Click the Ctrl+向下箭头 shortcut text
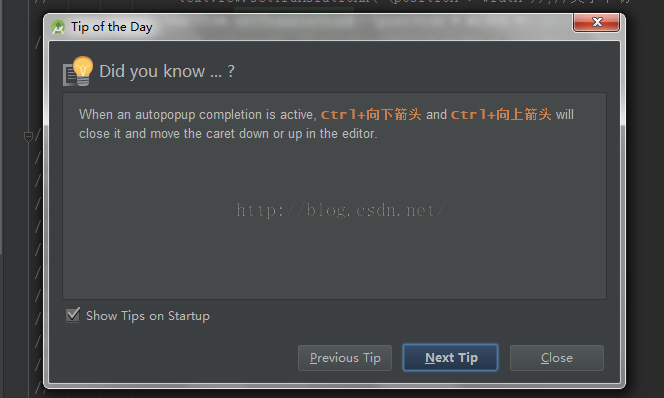This screenshot has height=398, width=664. coord(371,114)
